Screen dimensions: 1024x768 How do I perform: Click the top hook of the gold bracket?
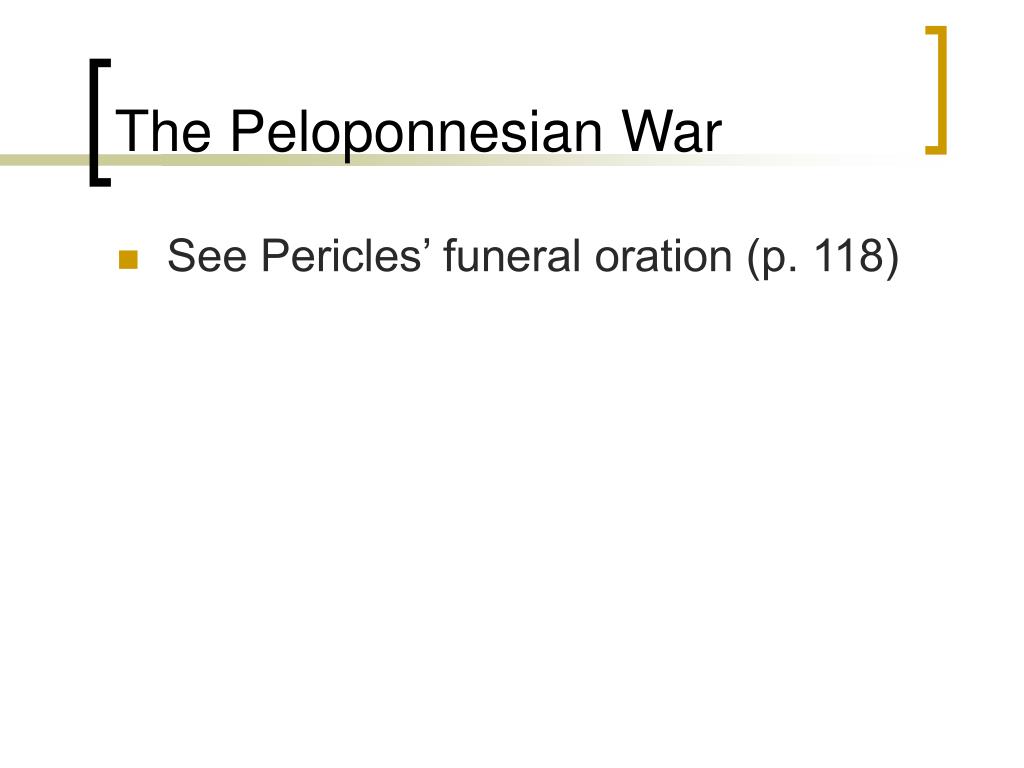[x=936, y=29]
